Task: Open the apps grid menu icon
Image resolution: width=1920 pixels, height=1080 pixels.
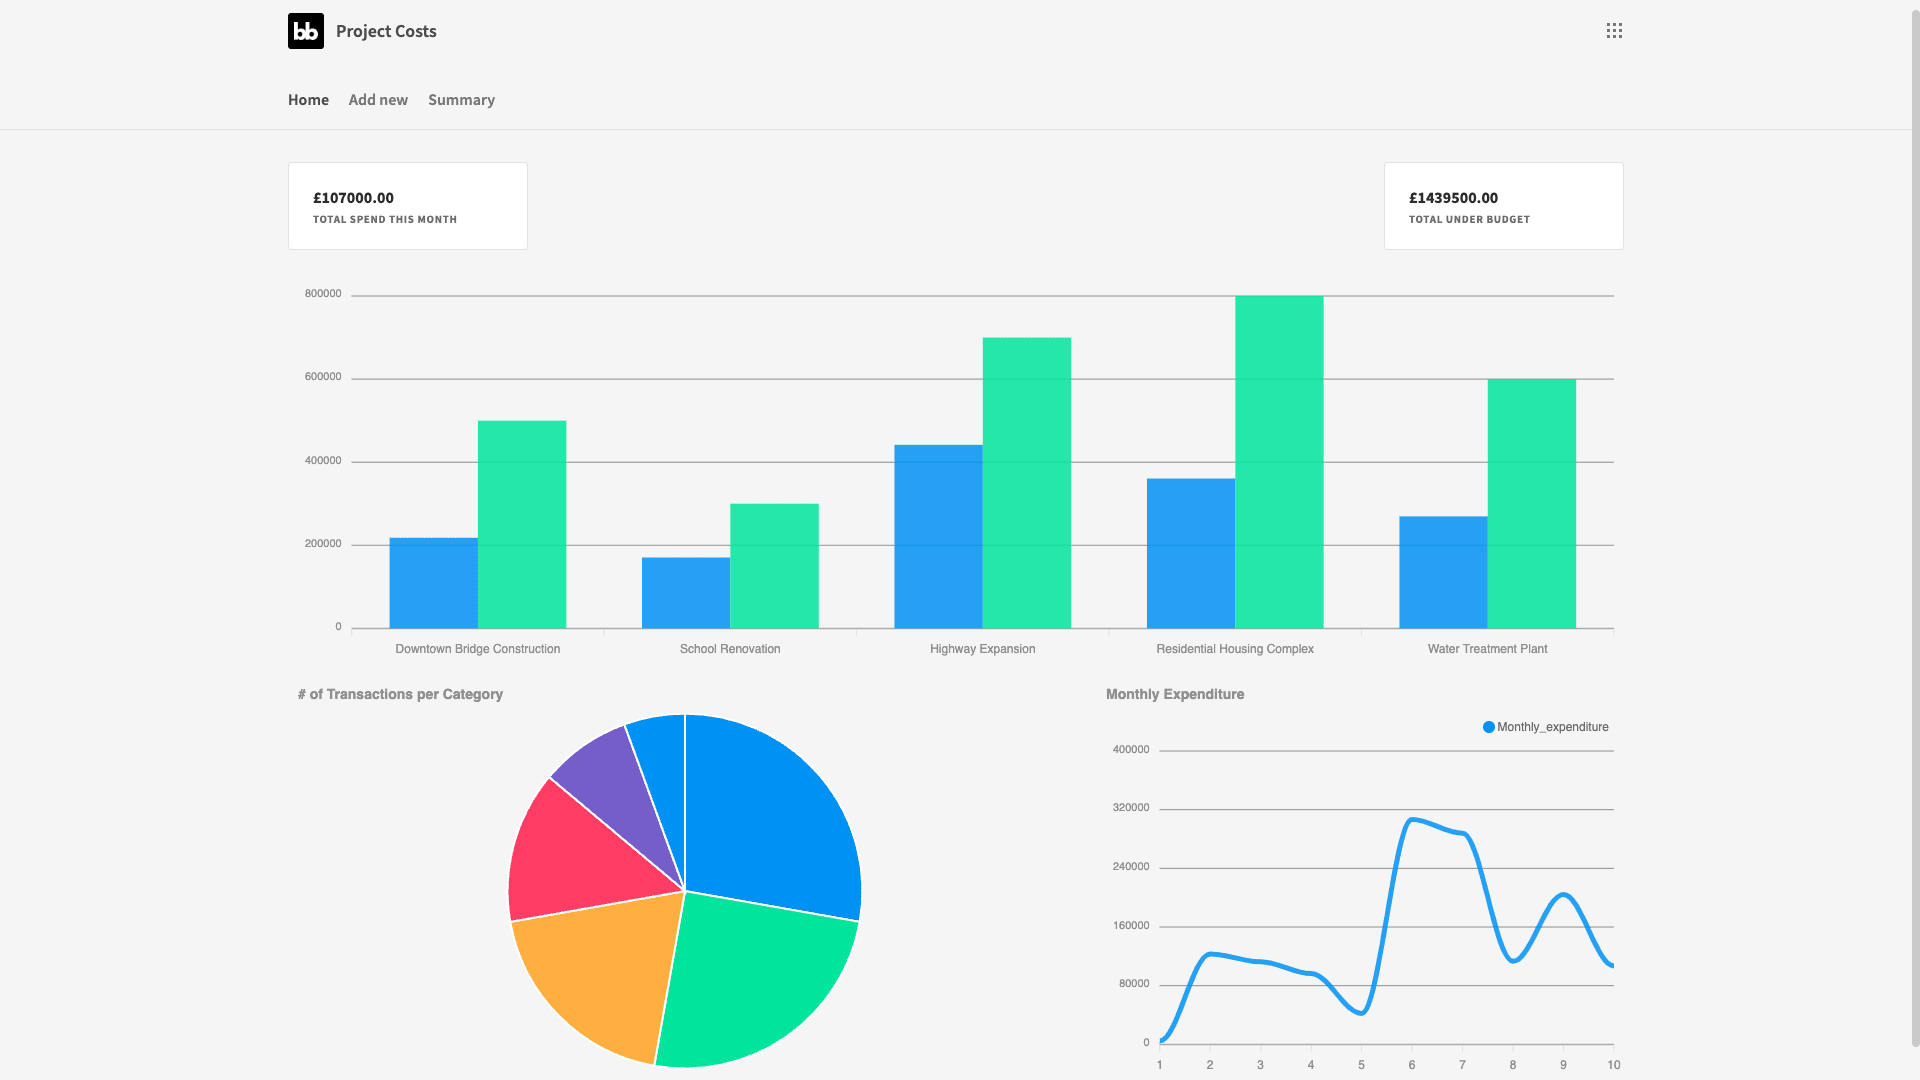Action: click(1614, 31)
